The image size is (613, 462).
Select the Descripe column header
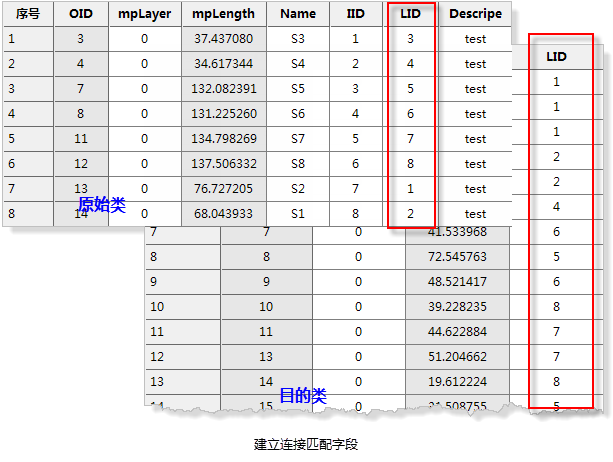[x=475, y=14]
